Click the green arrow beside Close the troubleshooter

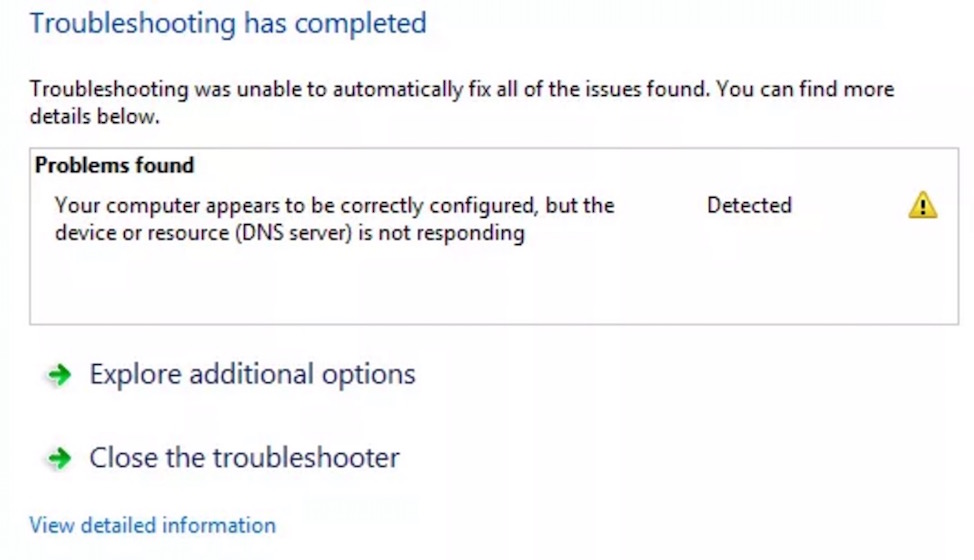tap(59, 458)
